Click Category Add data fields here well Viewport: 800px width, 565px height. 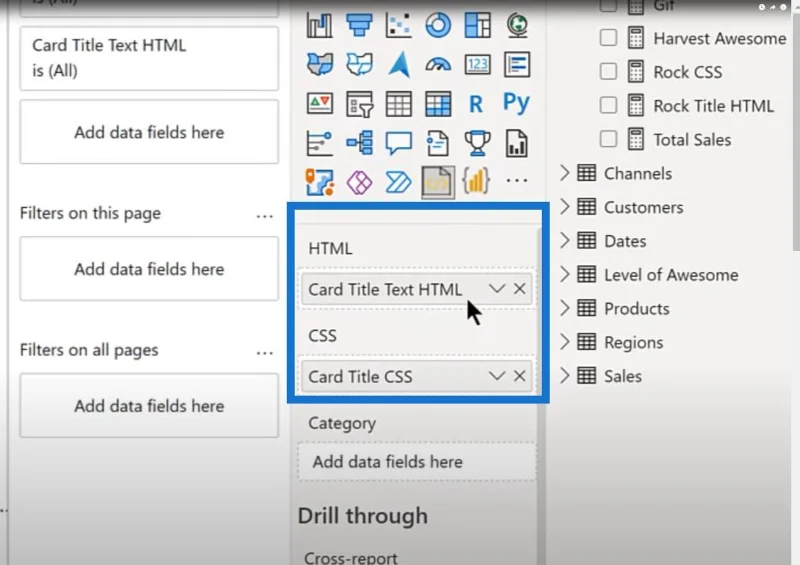point(416,462)
